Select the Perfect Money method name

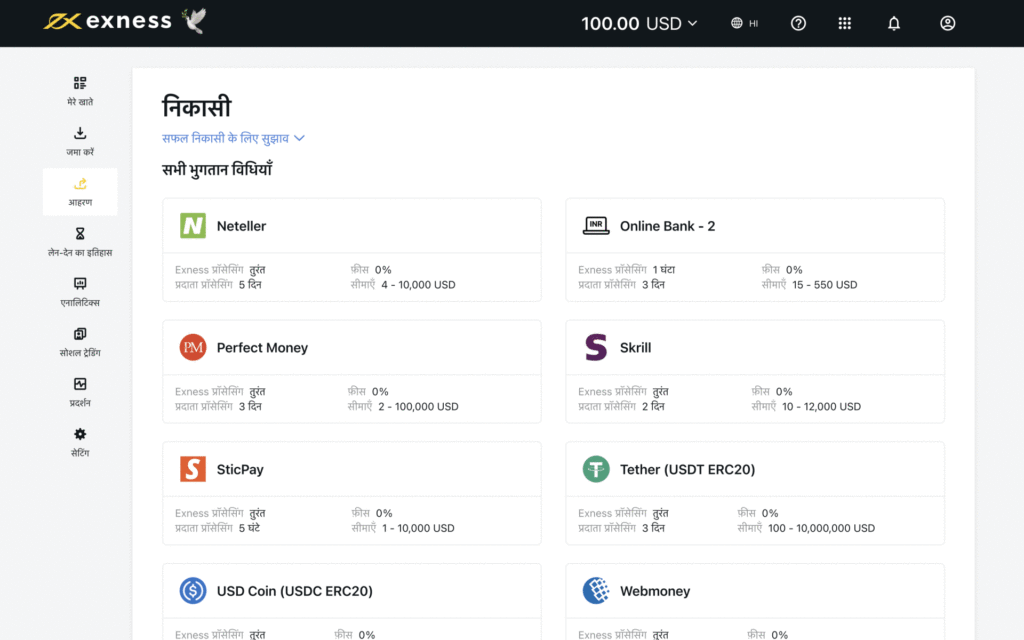(262, 347)
